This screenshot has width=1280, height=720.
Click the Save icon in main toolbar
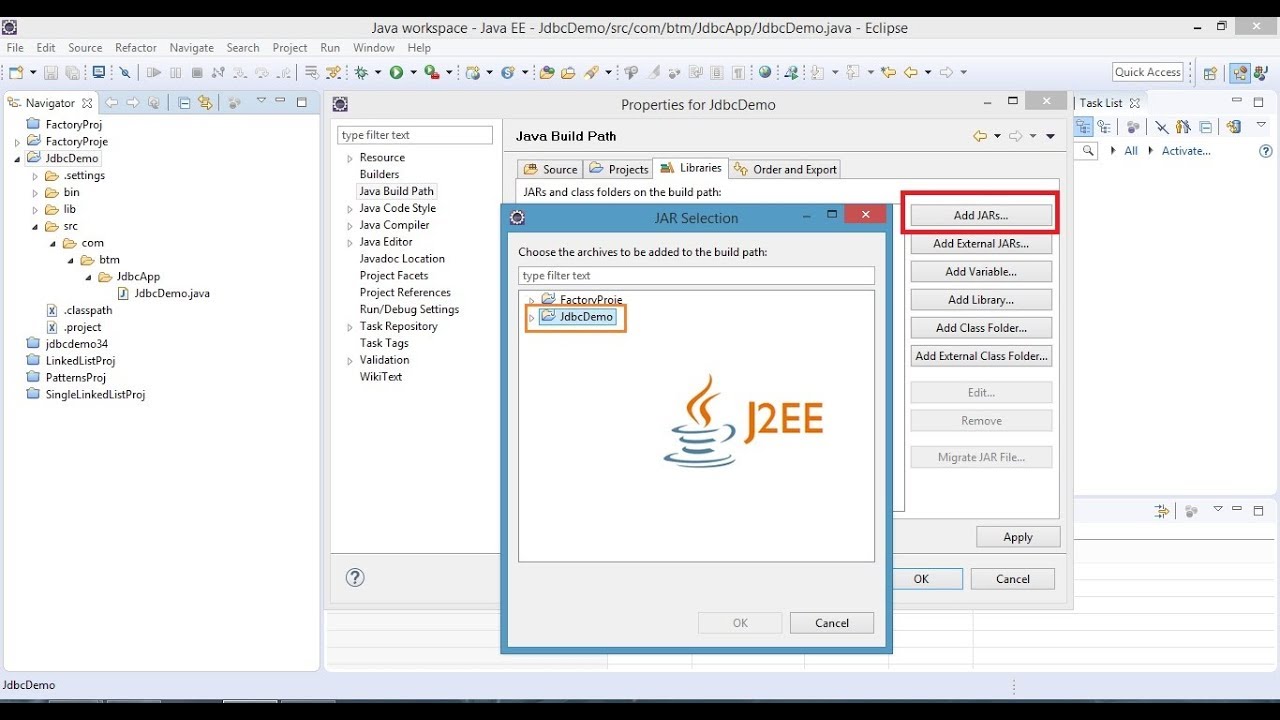pyautogui.click(x=50, y=72)
